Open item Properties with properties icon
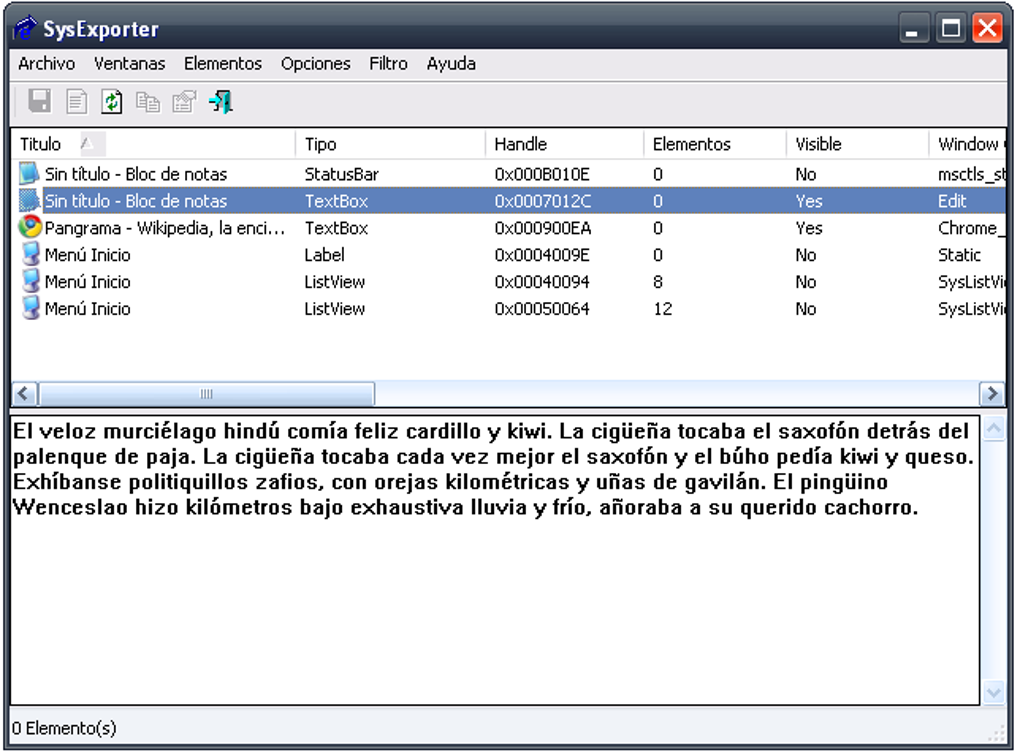This screenshot has width=1020, height=755. pos(183,101)
